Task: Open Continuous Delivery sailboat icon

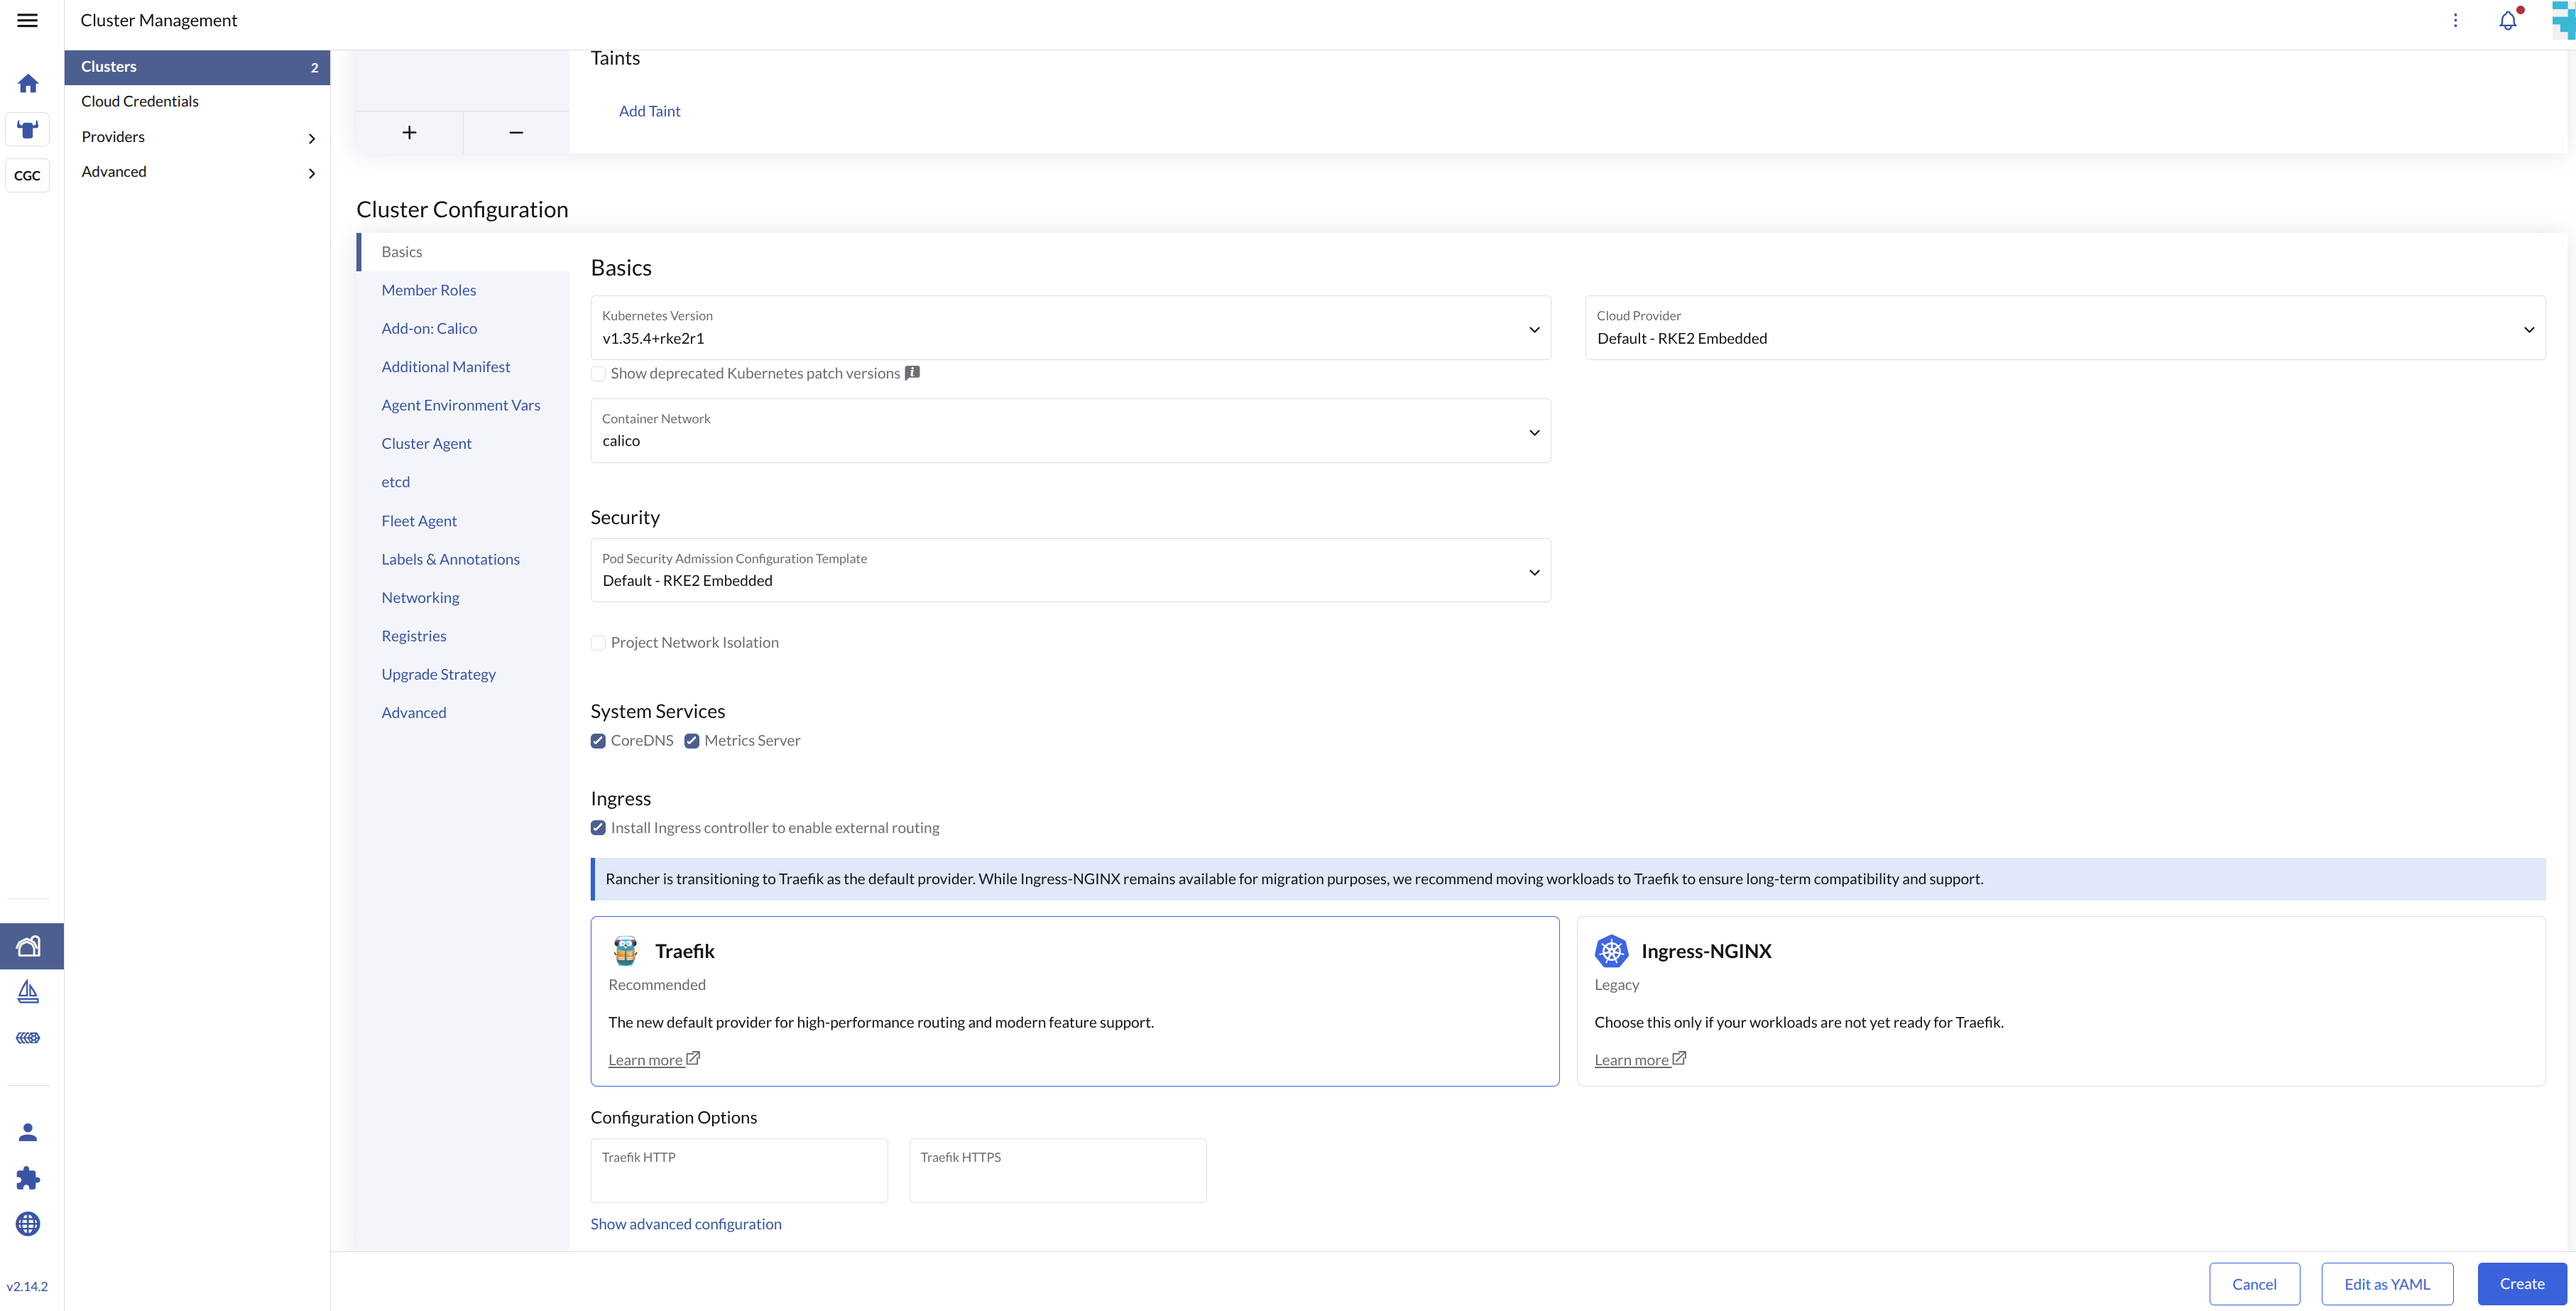Action: (x=28, y=991)
